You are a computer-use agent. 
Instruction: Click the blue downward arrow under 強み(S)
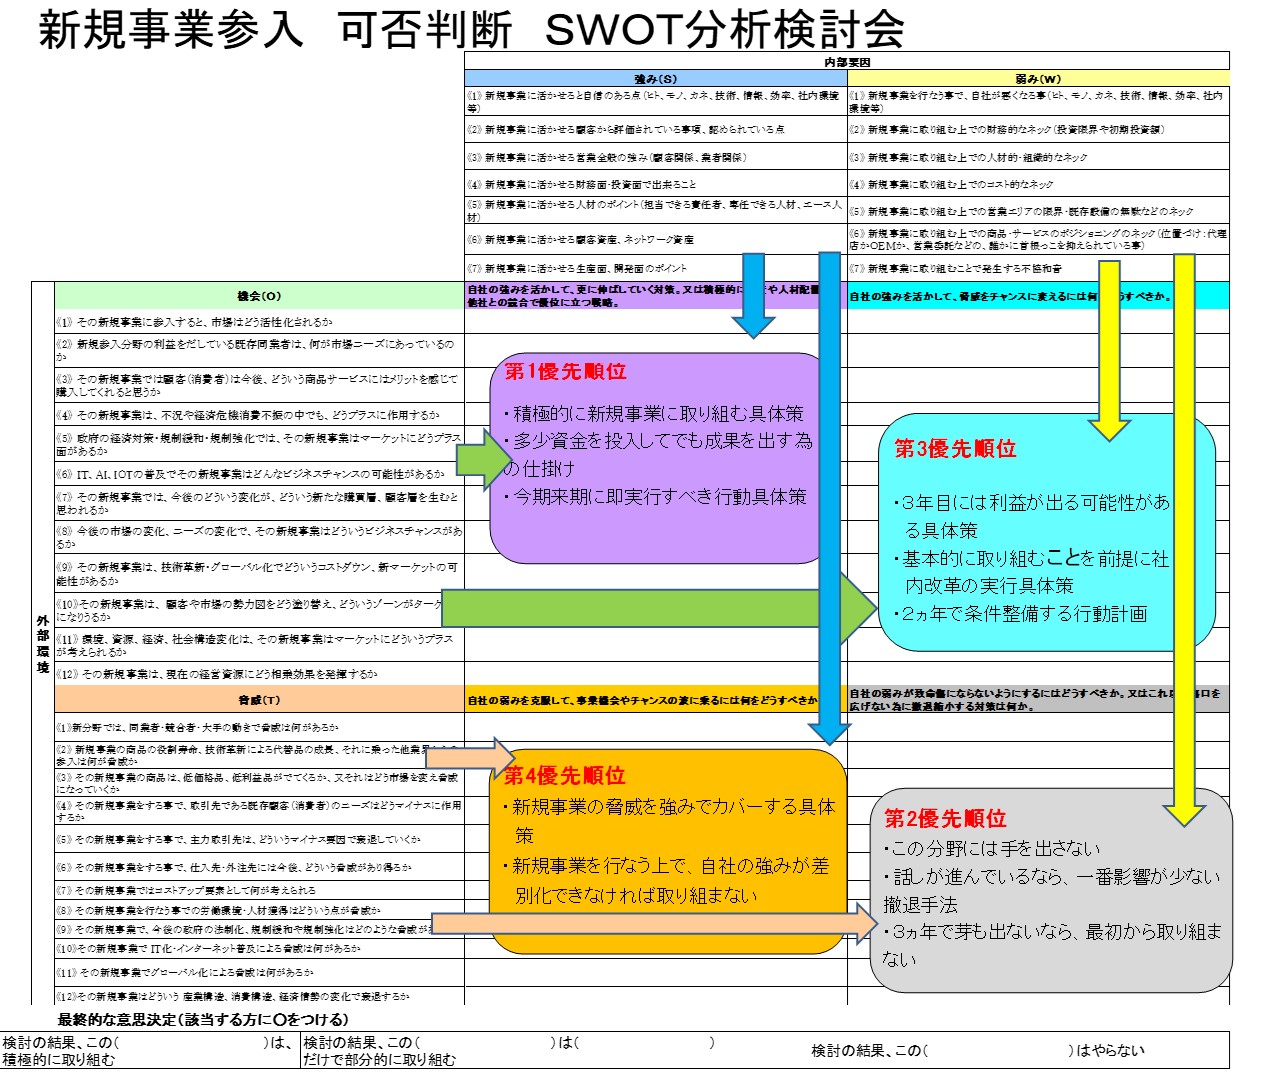[x=751, y=300]
